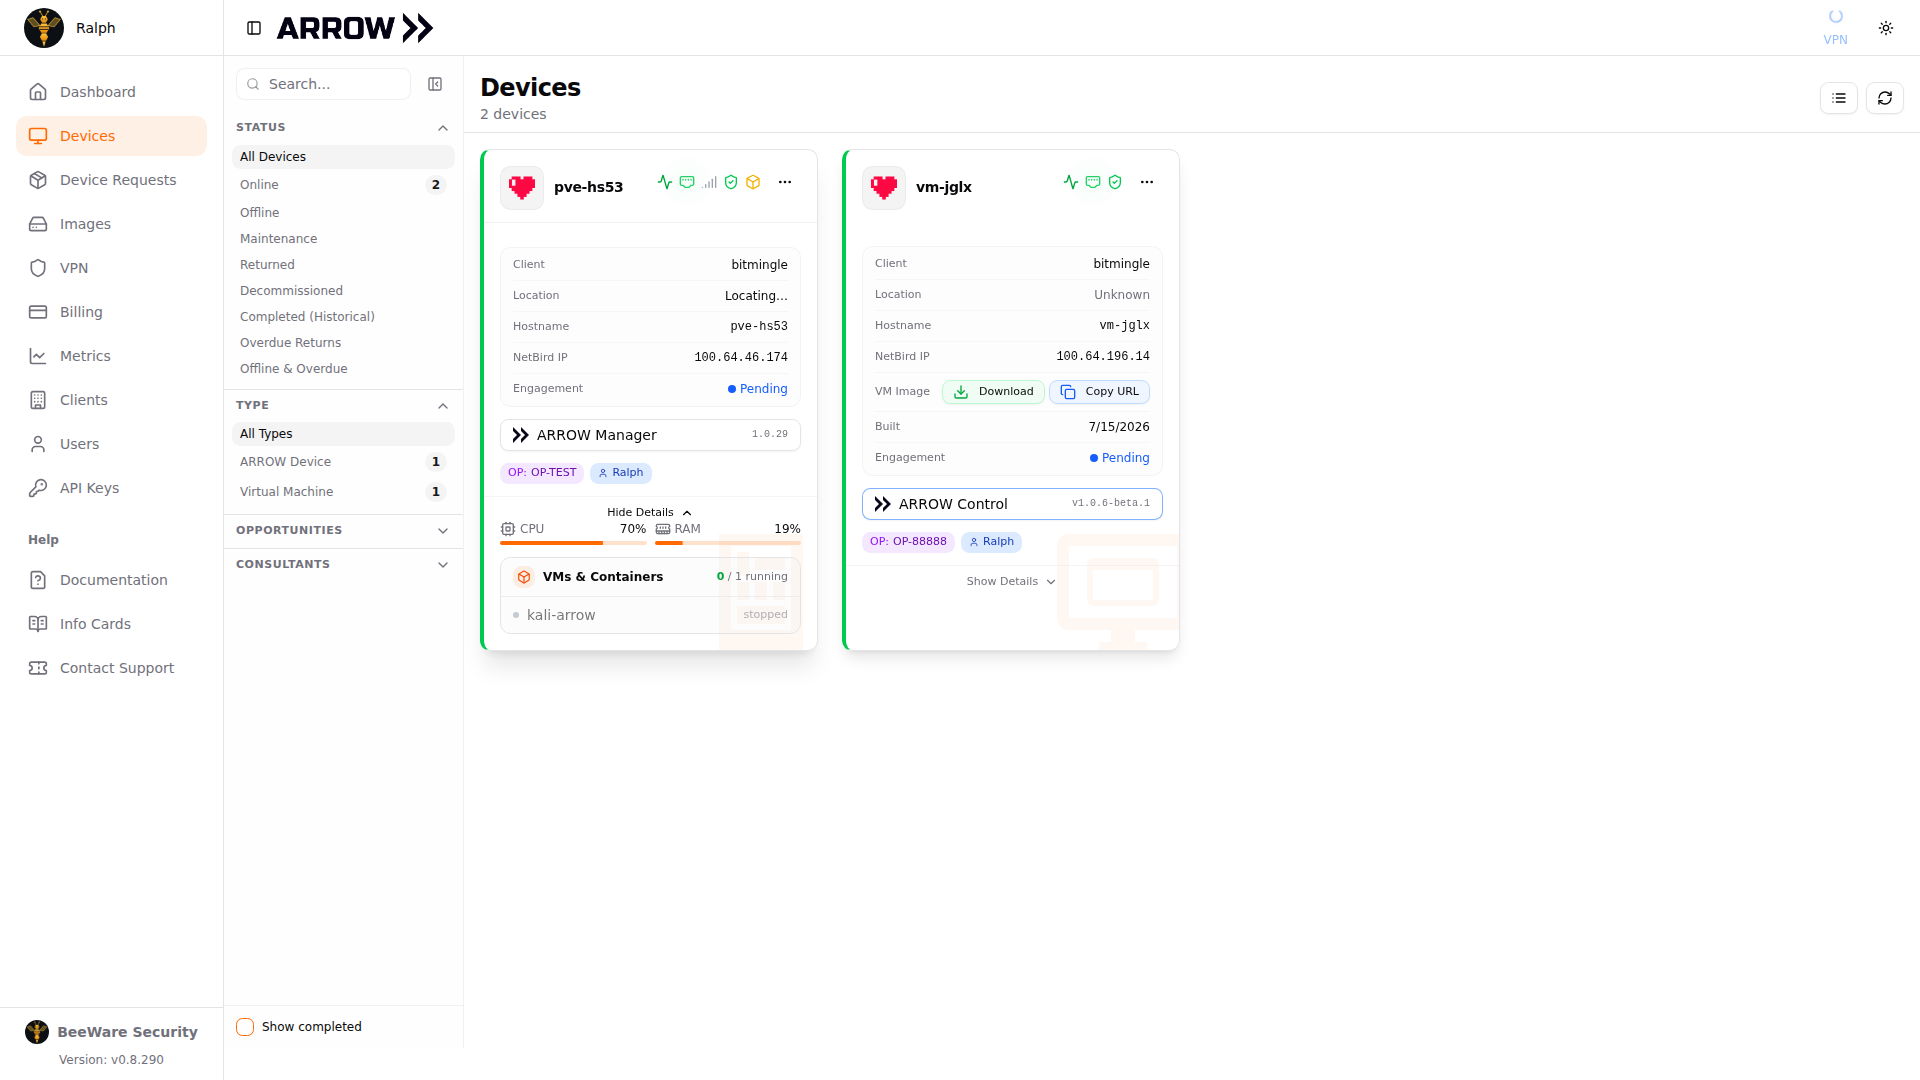Click vm-jglx ethernet port icon
1920x1080 pixels.
1093,182
